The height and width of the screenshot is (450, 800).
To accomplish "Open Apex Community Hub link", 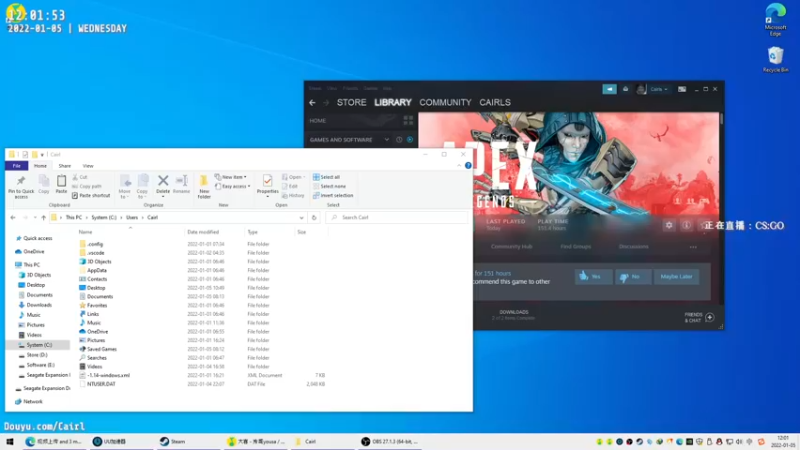I will [511, 246].
